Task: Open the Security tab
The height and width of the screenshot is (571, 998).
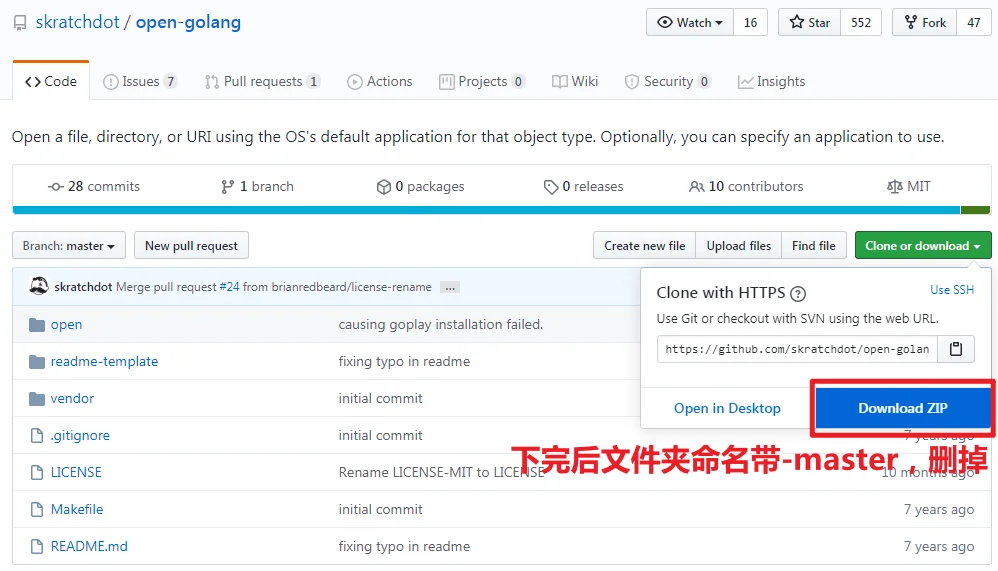Action: click(x=668, y=81)
